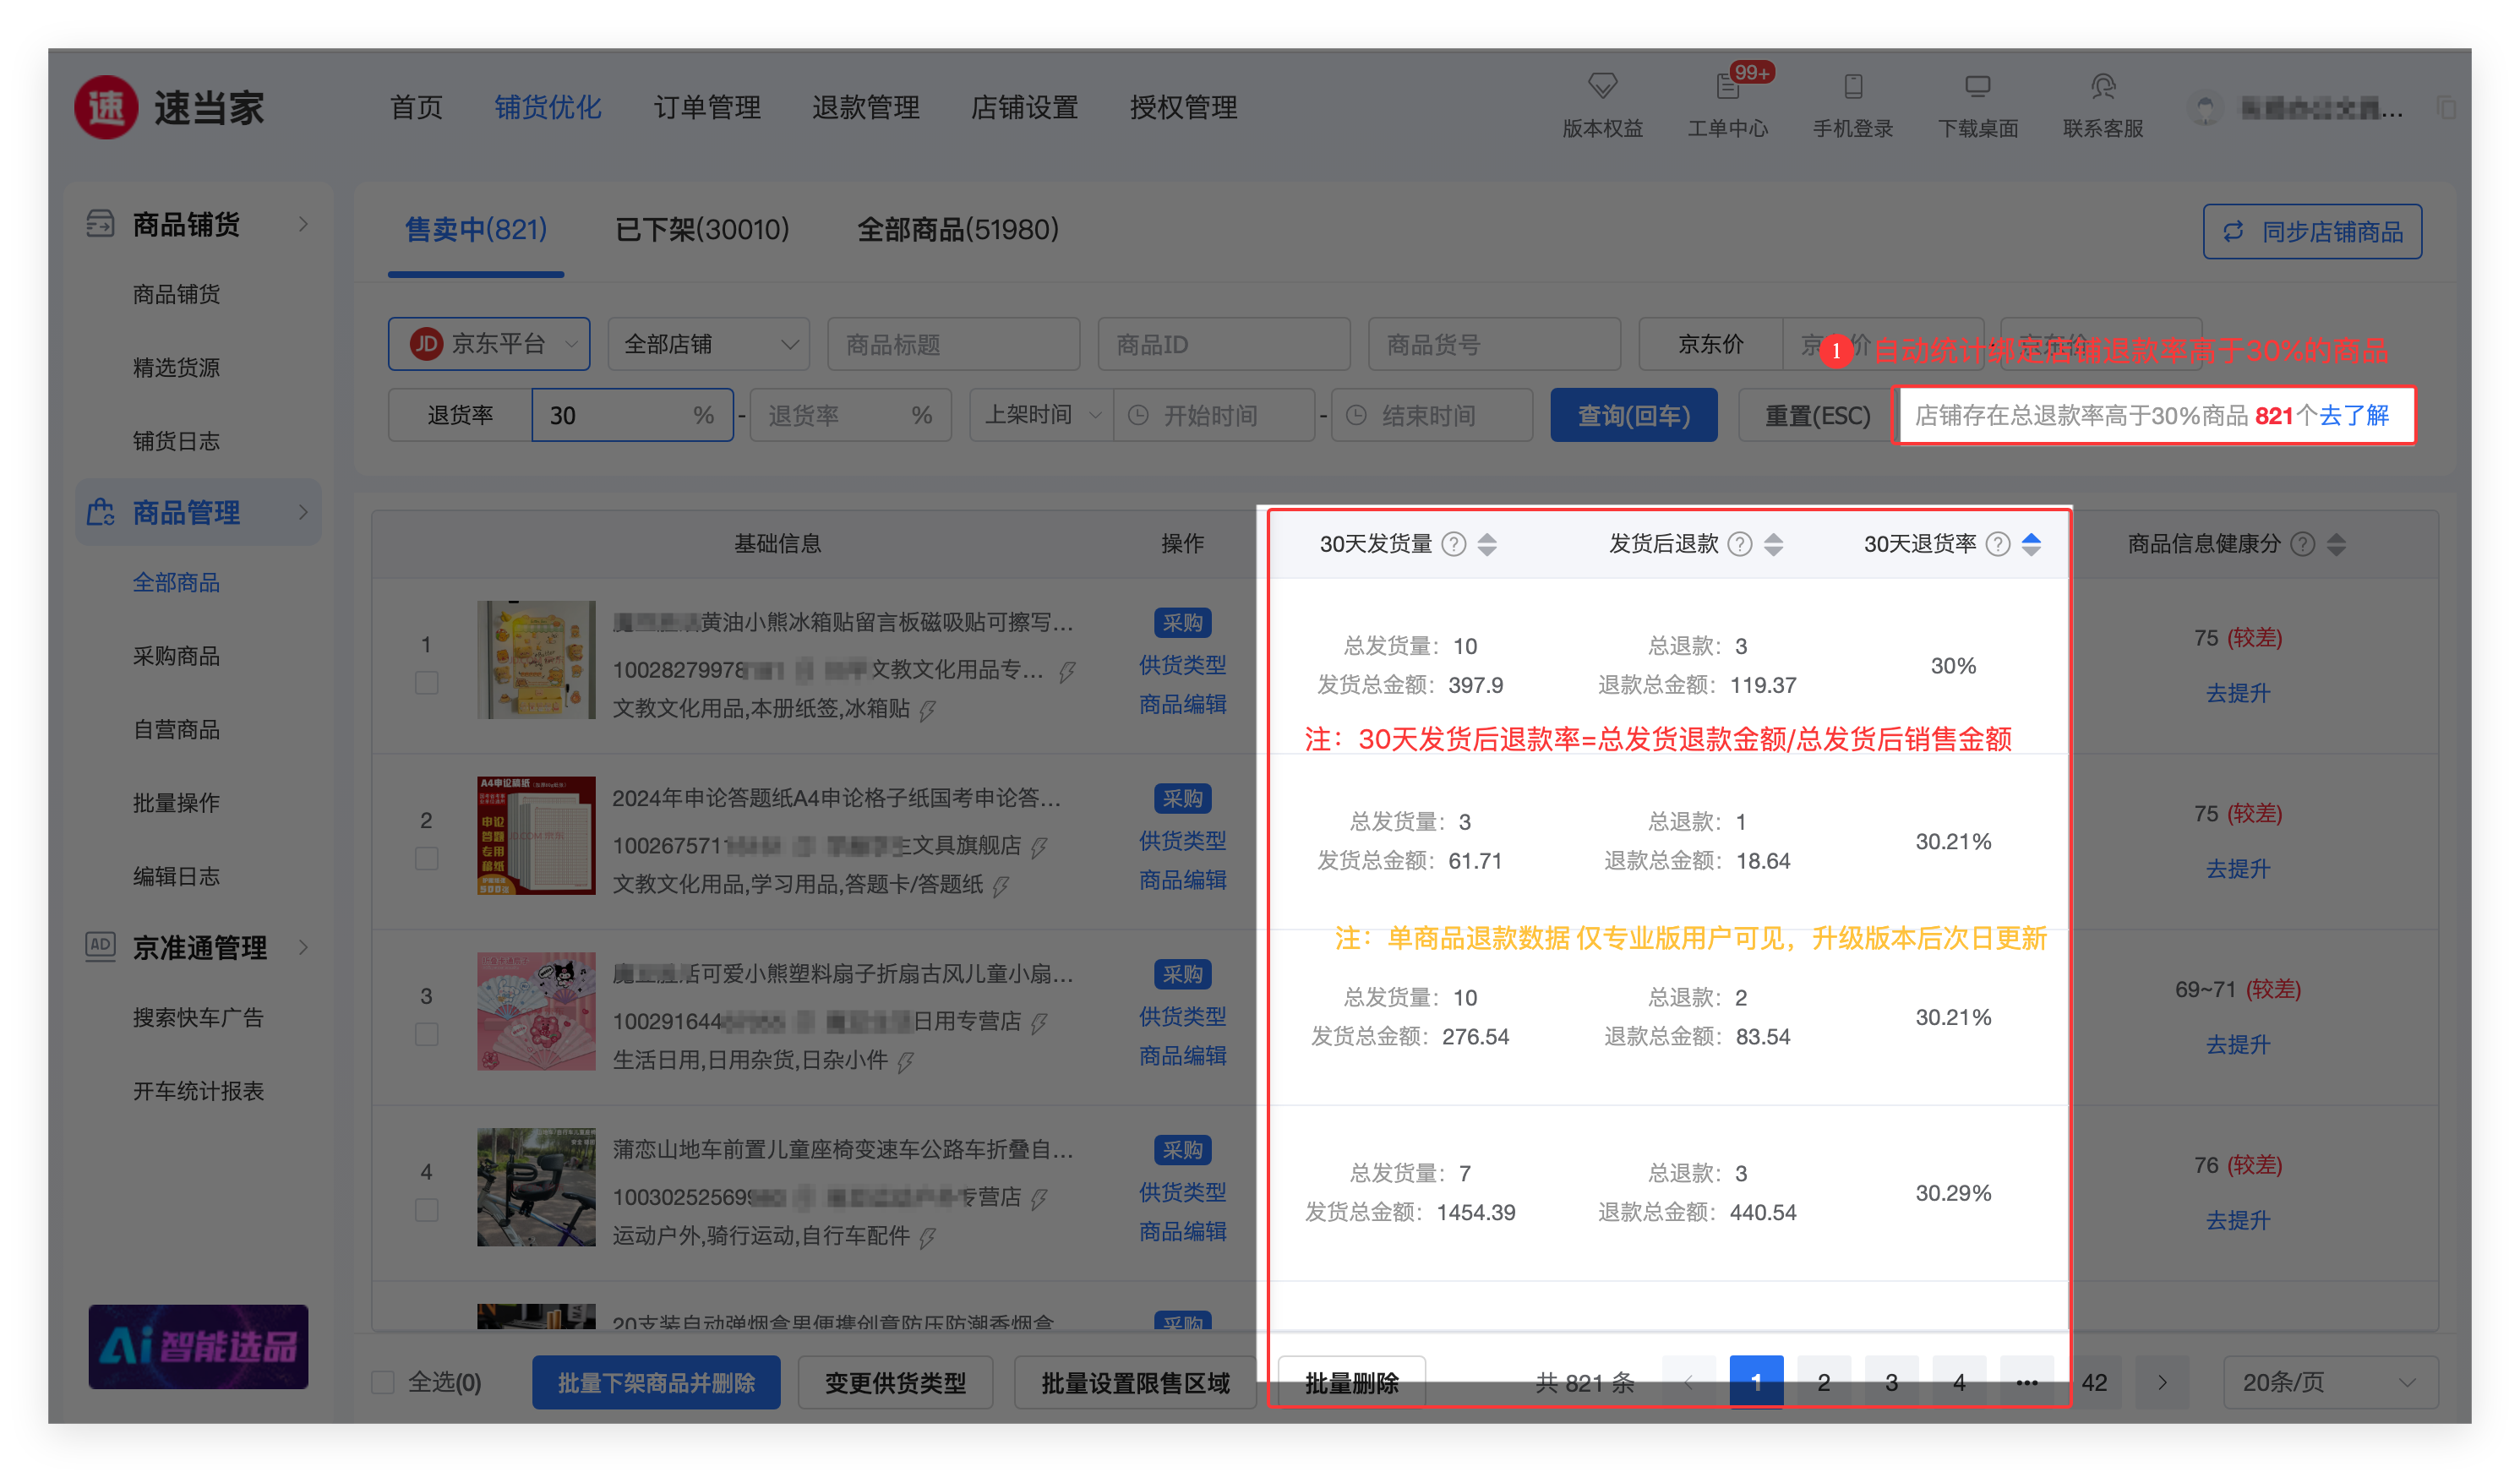This screenshot has width=2520, height=1472.
Task: Open the 京东平台 platform dropdown
Action: pyautogui.click(x=489, y=344)
